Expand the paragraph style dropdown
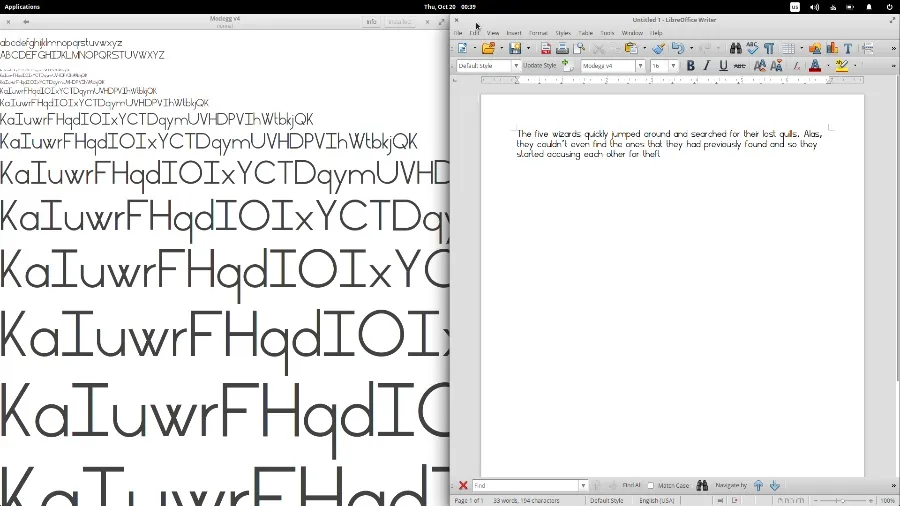Screen dimensions: 900x506 click(x=516, y=66)
